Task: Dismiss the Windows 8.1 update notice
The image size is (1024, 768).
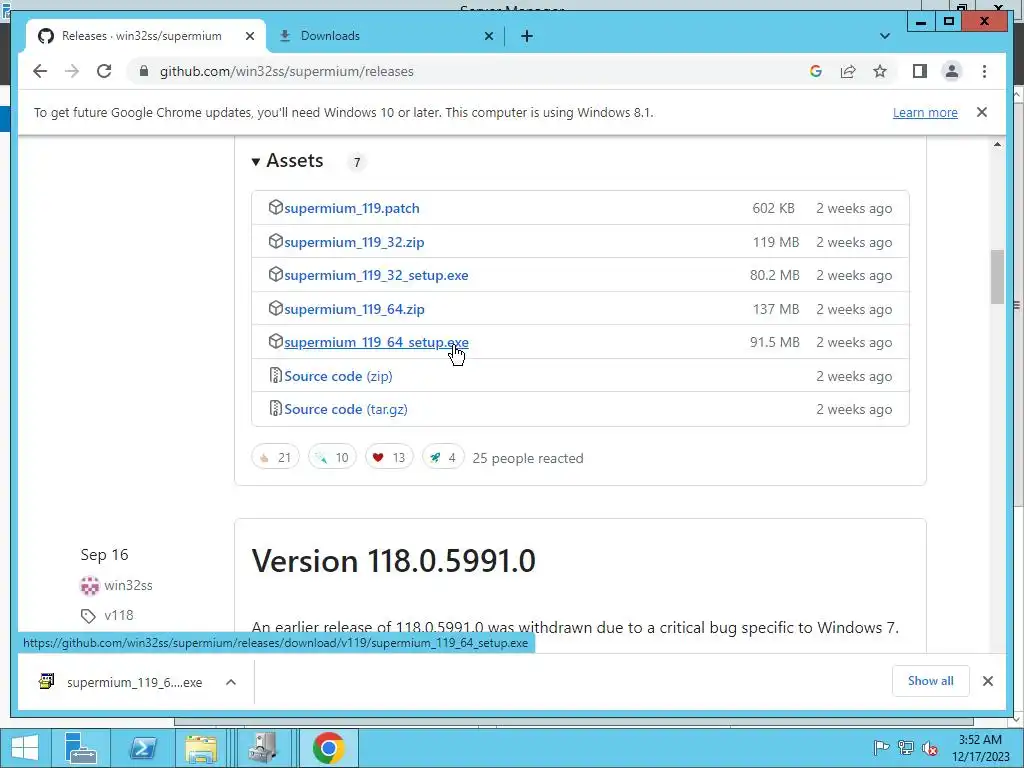Action: tap(982, 112)
